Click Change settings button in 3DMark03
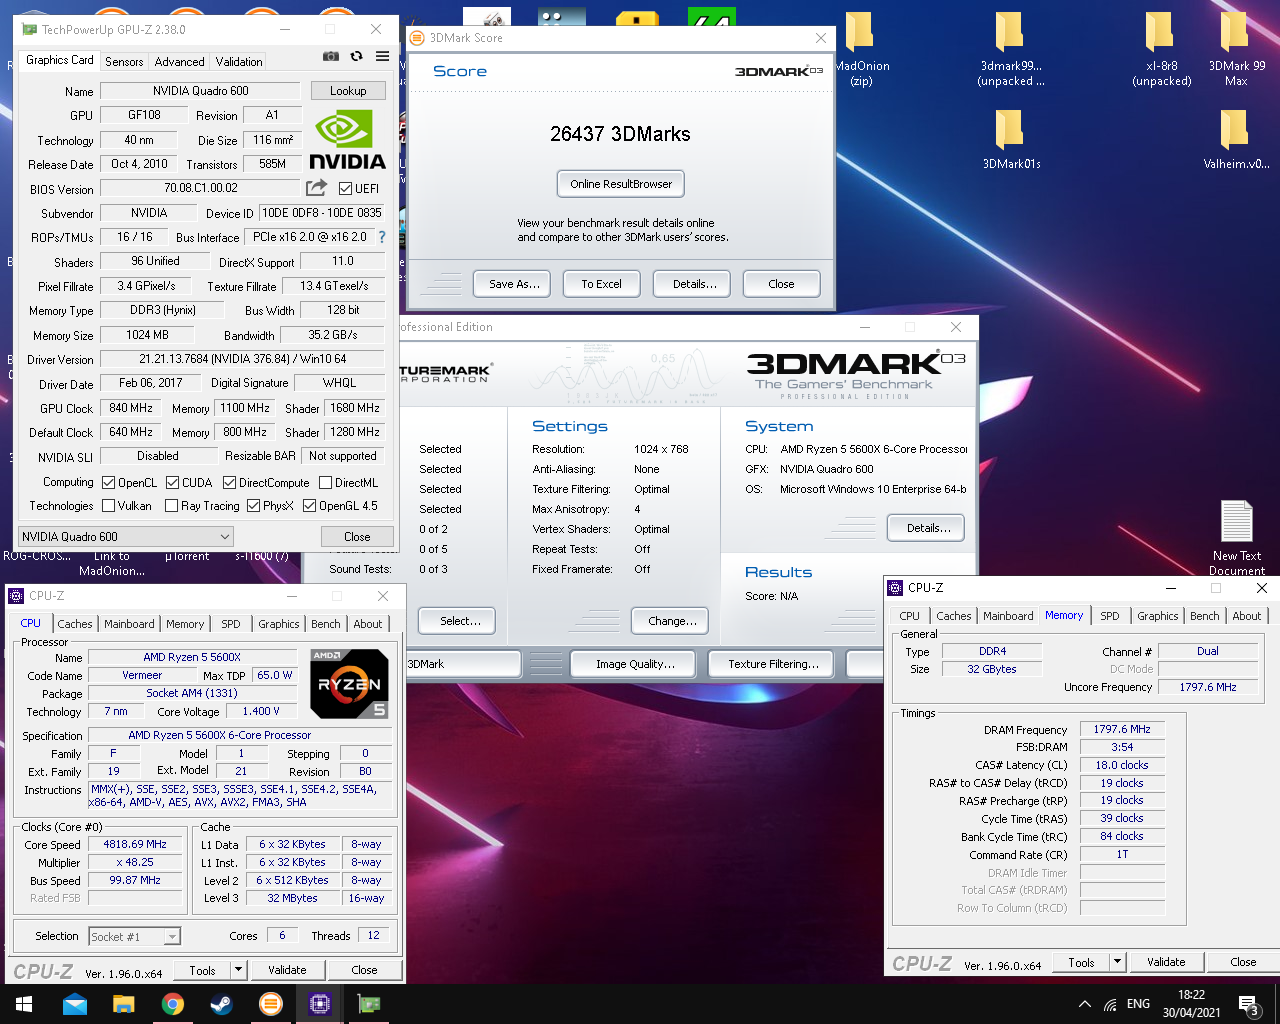This screenshot has height=1024, width=1280. 672,621
